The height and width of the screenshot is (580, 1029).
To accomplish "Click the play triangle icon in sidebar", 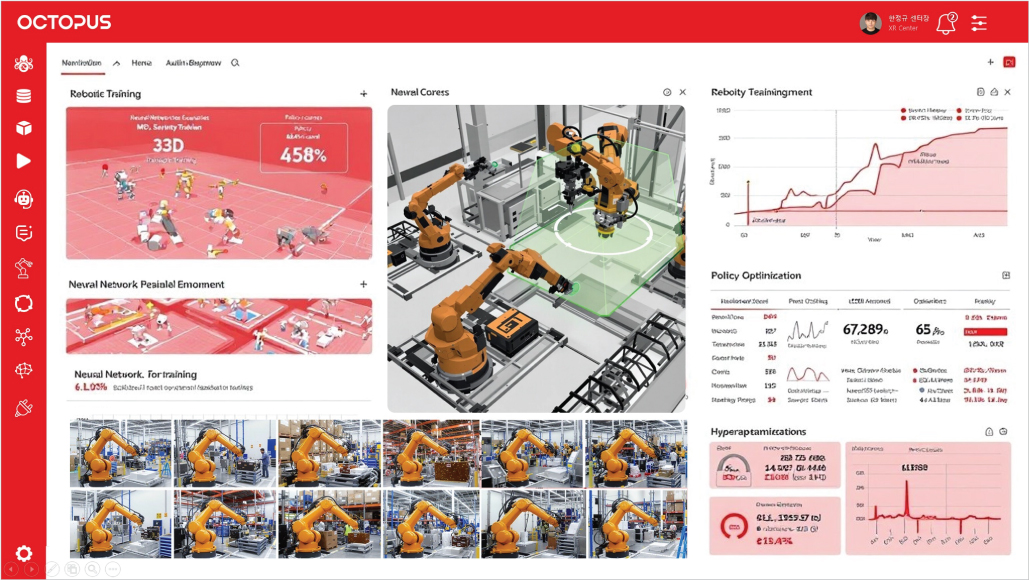I will (x=24, y=161).
